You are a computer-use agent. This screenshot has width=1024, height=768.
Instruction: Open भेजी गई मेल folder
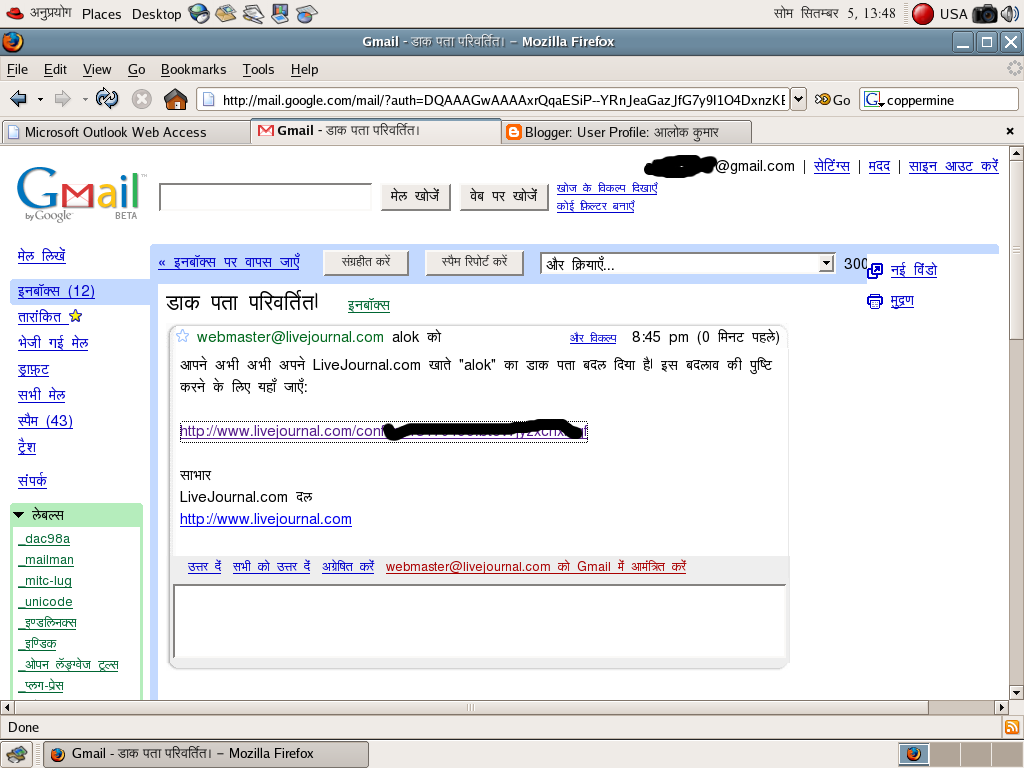[53, 343]
